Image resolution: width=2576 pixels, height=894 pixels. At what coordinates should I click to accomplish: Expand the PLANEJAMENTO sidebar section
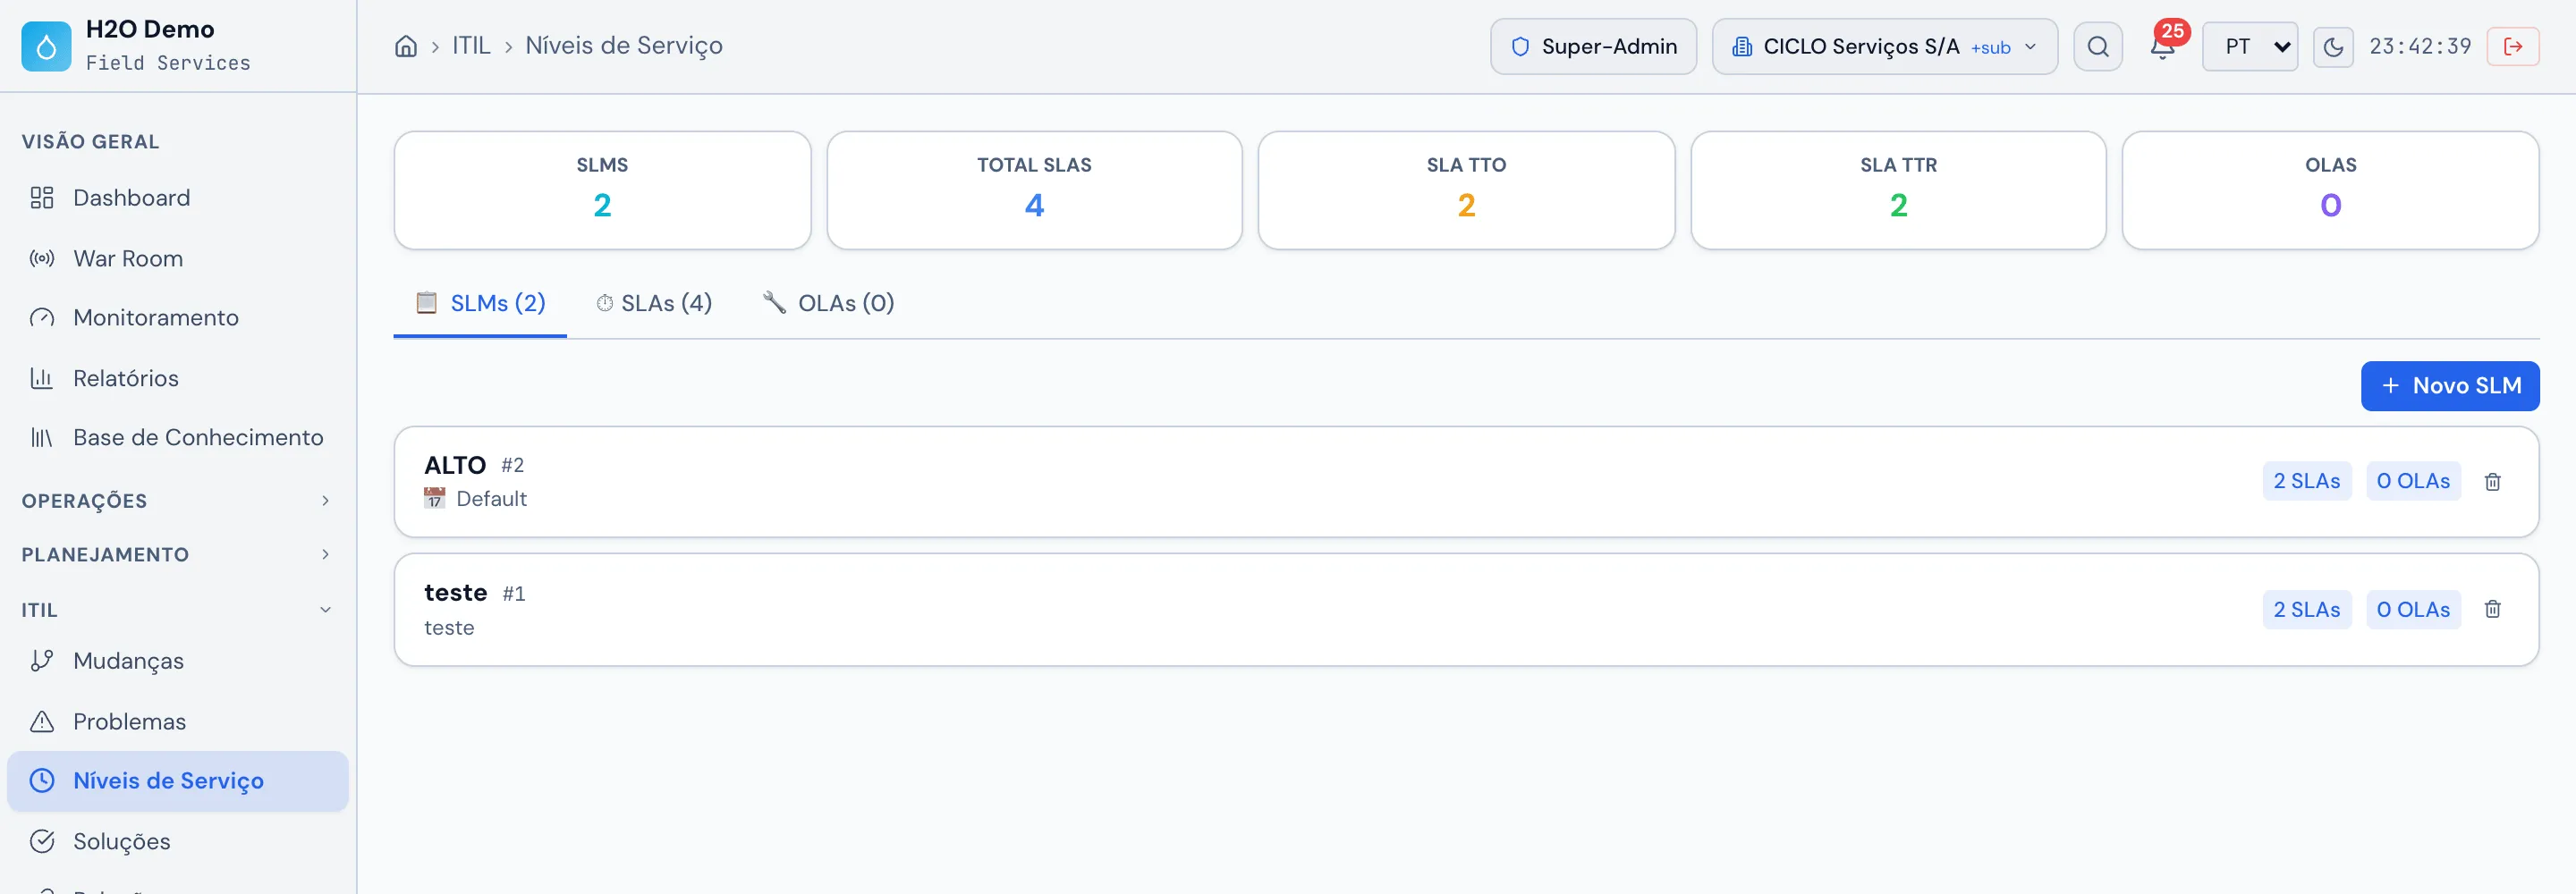point(178,554)
